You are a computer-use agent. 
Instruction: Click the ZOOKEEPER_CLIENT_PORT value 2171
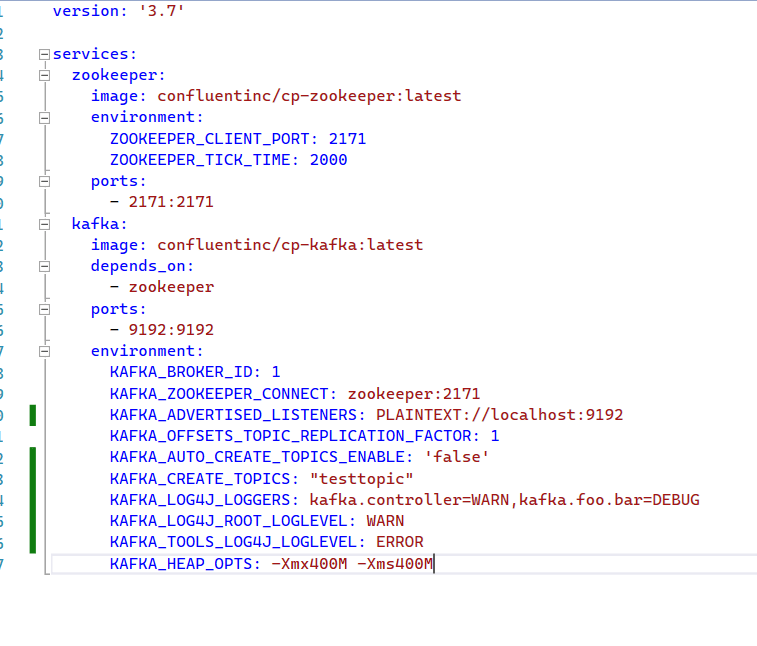(x=347, y=139)
